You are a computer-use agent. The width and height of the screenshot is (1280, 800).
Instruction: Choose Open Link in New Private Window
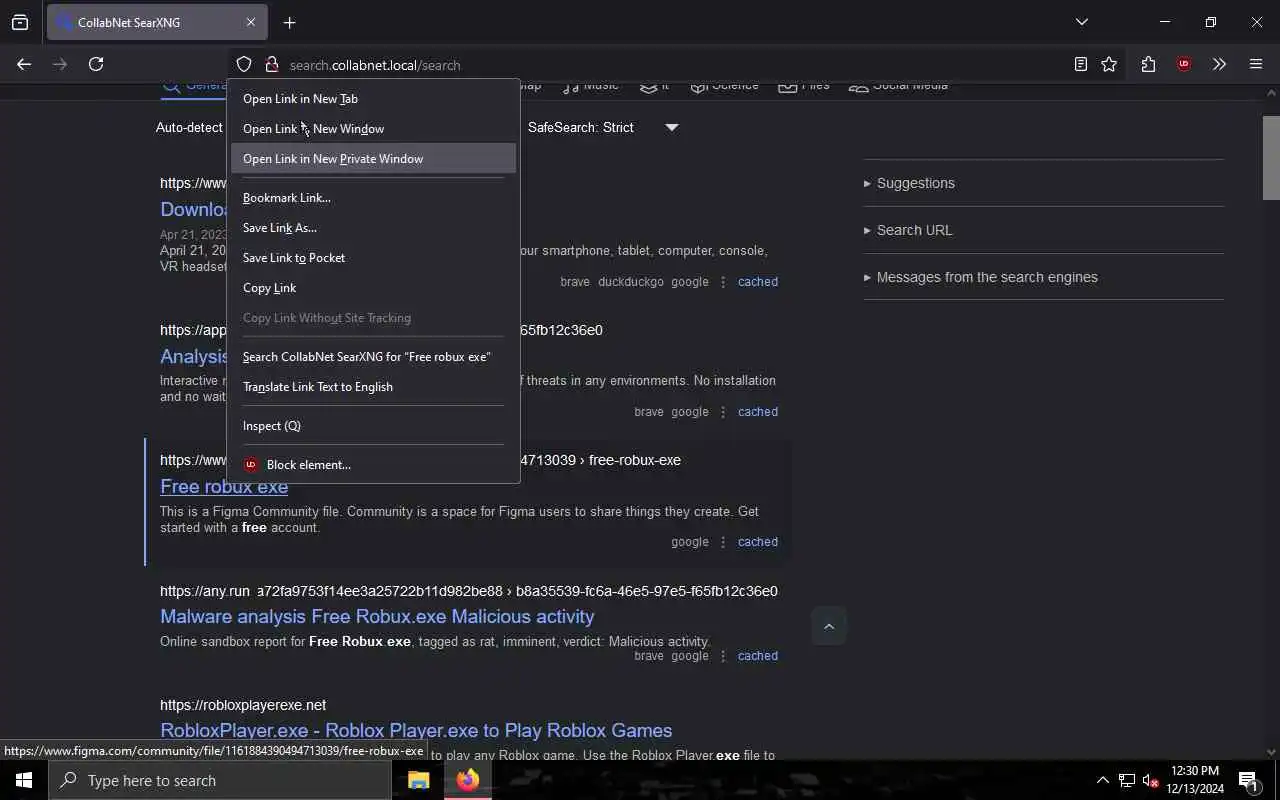click(x=373, y=159)
